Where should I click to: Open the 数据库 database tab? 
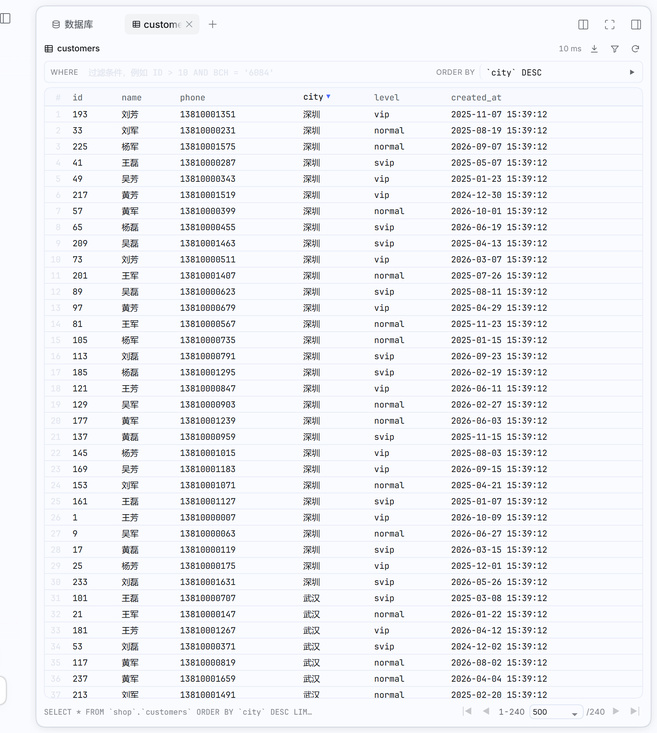pos(72,24)
